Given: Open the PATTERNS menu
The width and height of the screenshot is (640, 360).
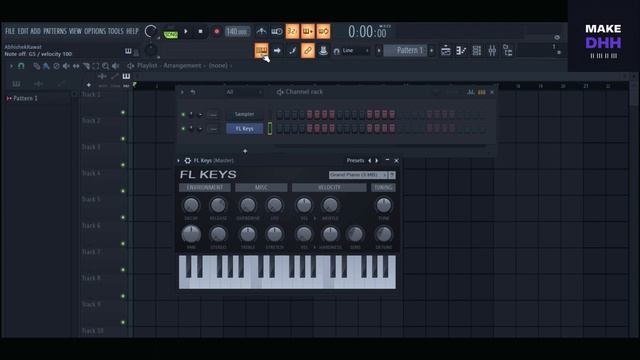Looking at the screenshot, I should [x=55, y=31].
